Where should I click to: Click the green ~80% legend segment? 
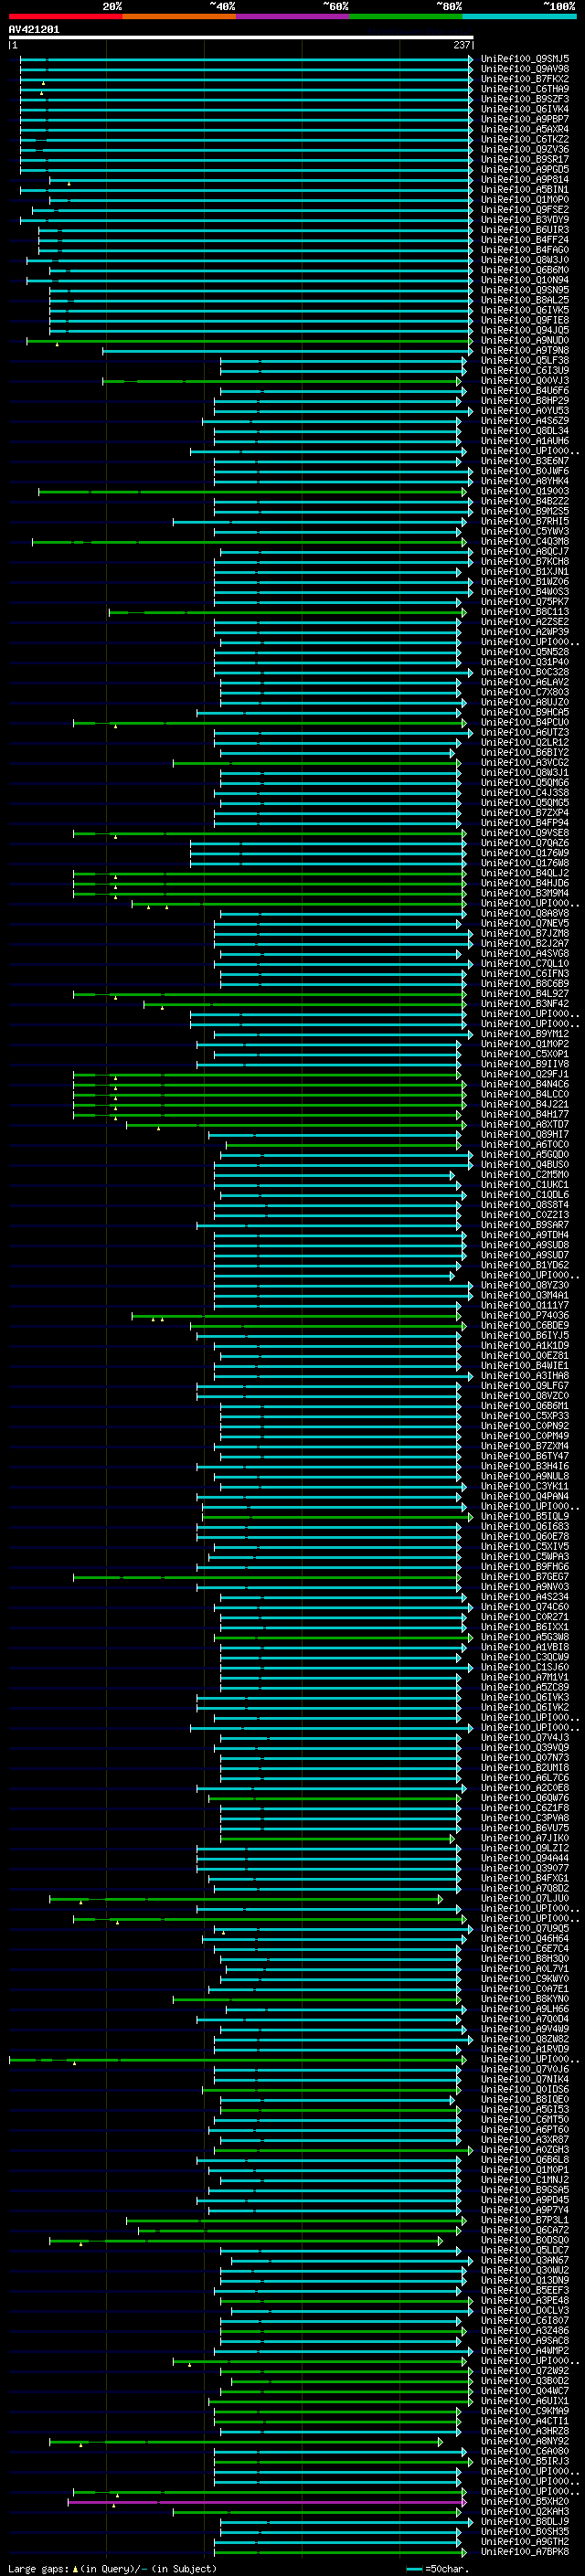(406, 16)
